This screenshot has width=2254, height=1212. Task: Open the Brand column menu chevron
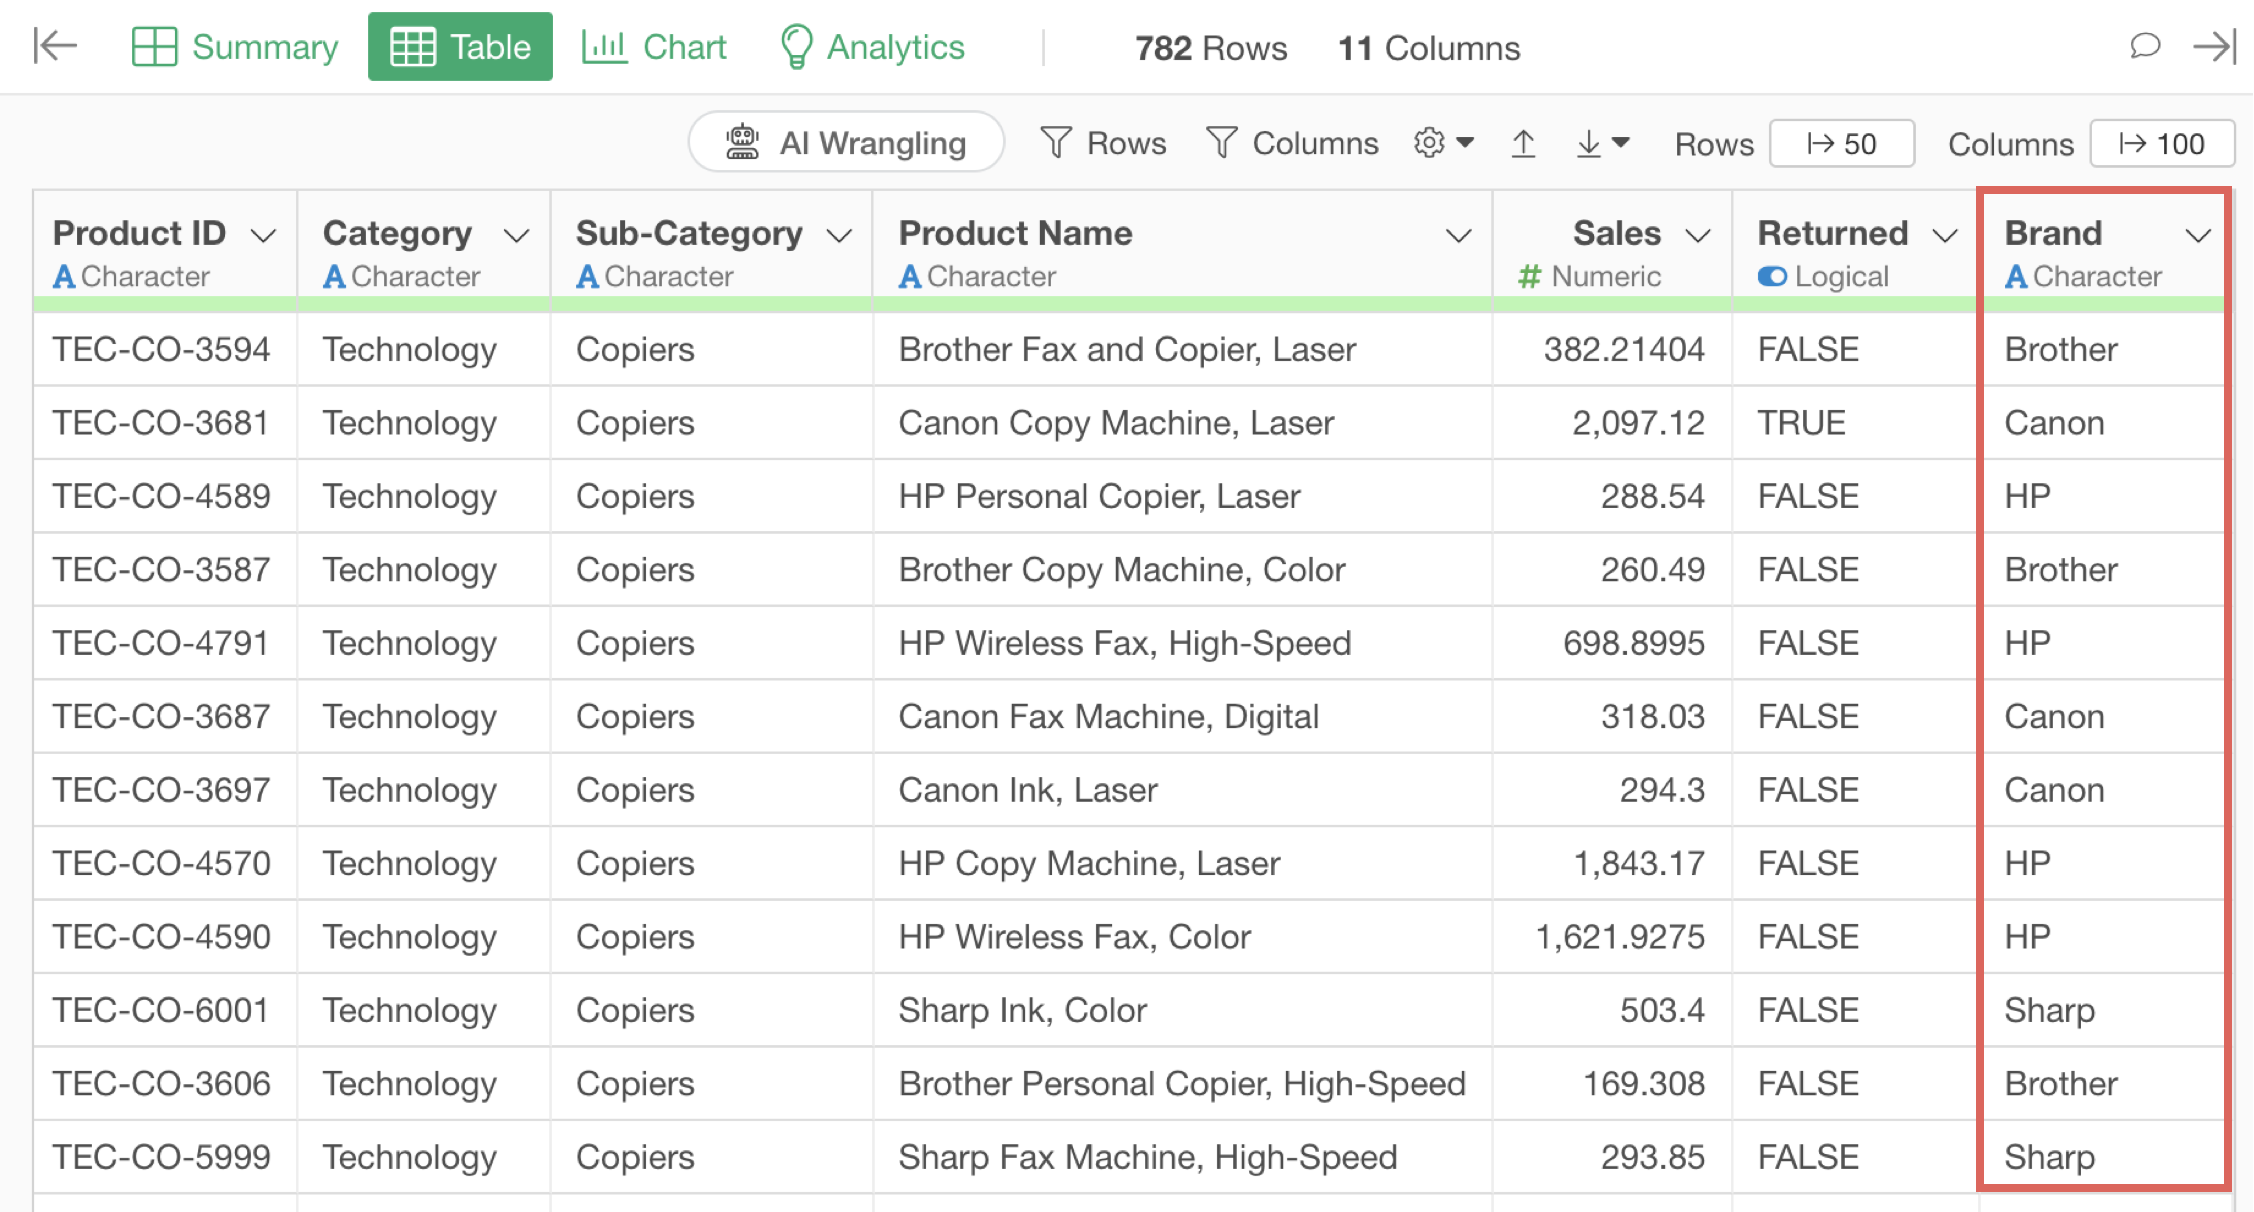[2198, 236]
